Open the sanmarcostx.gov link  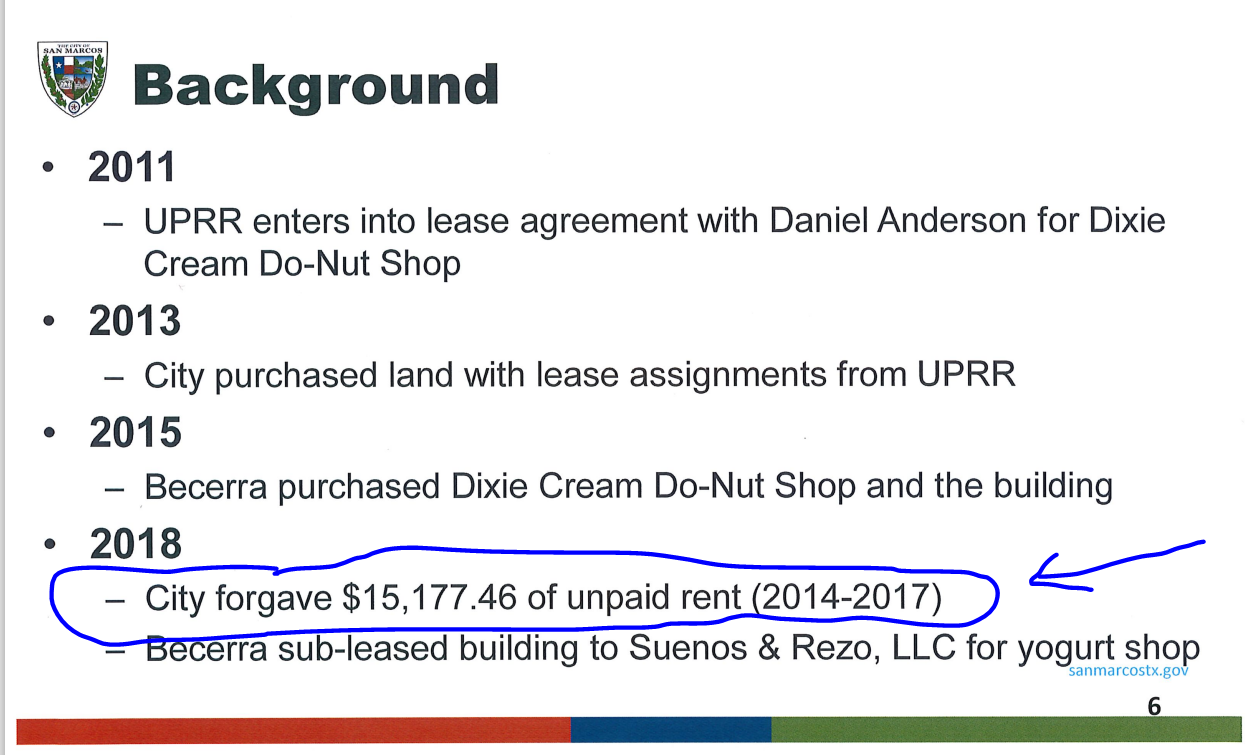1128,671
